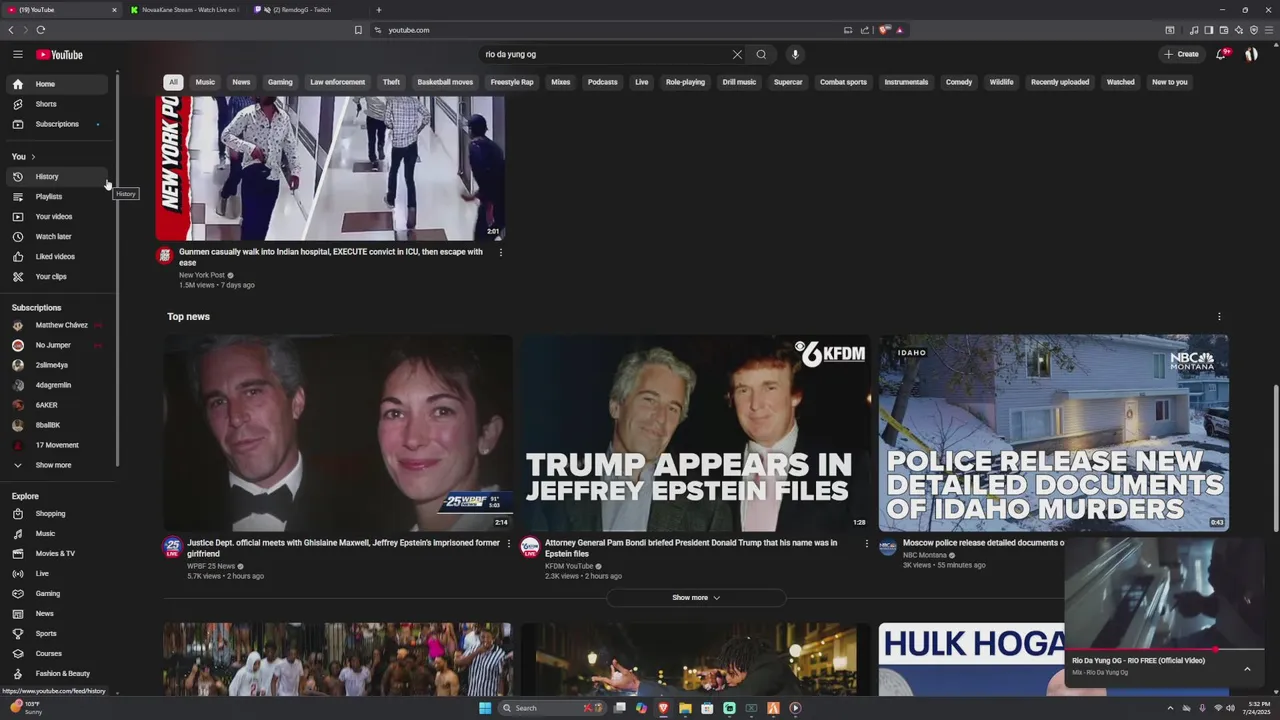The image size is (1280, 720).
Task: Clear the search box with the X
Action: [737, 55]
